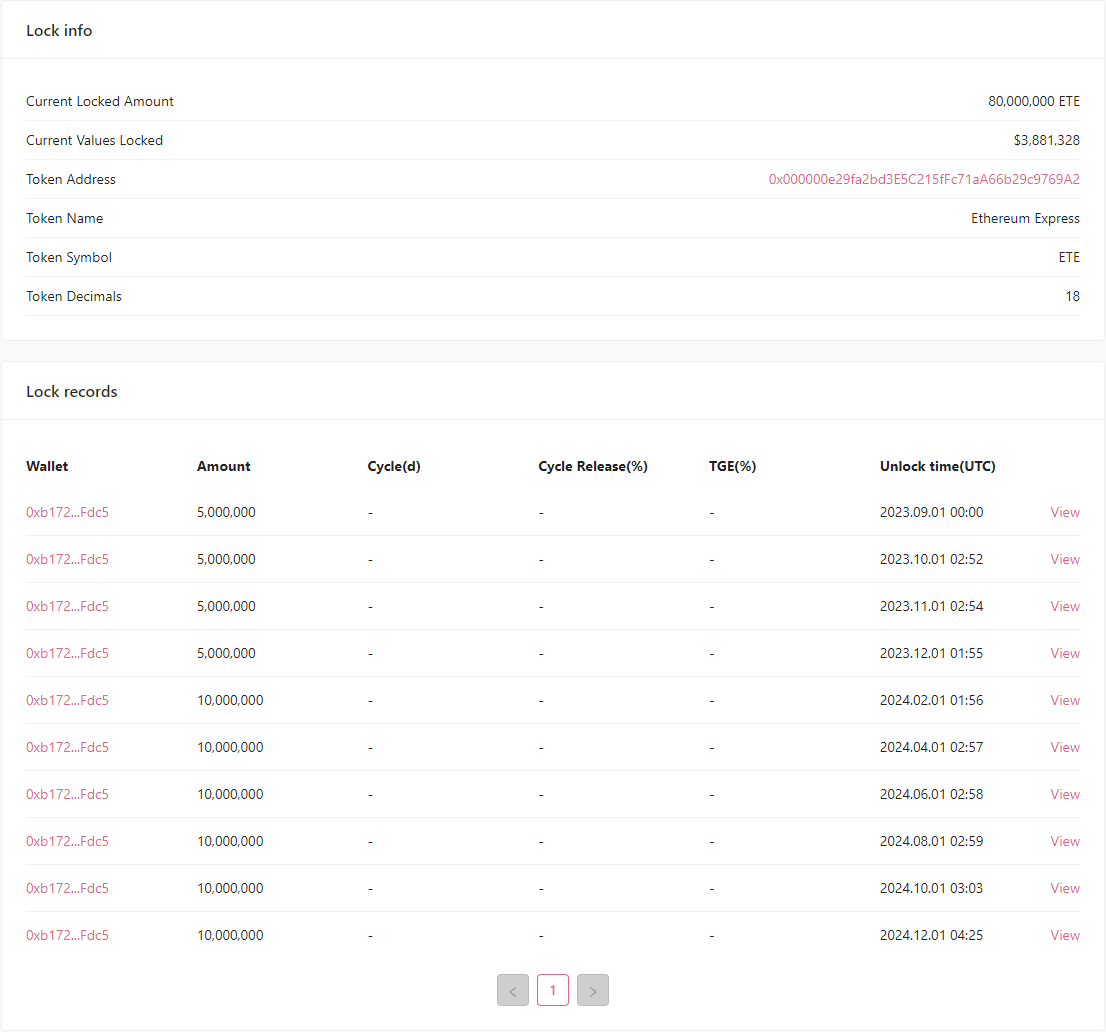View lock record unlocking 2024.06.01 02:58
The width and height of the screenshot is (1106, 1032).
tap(1065, 794)
